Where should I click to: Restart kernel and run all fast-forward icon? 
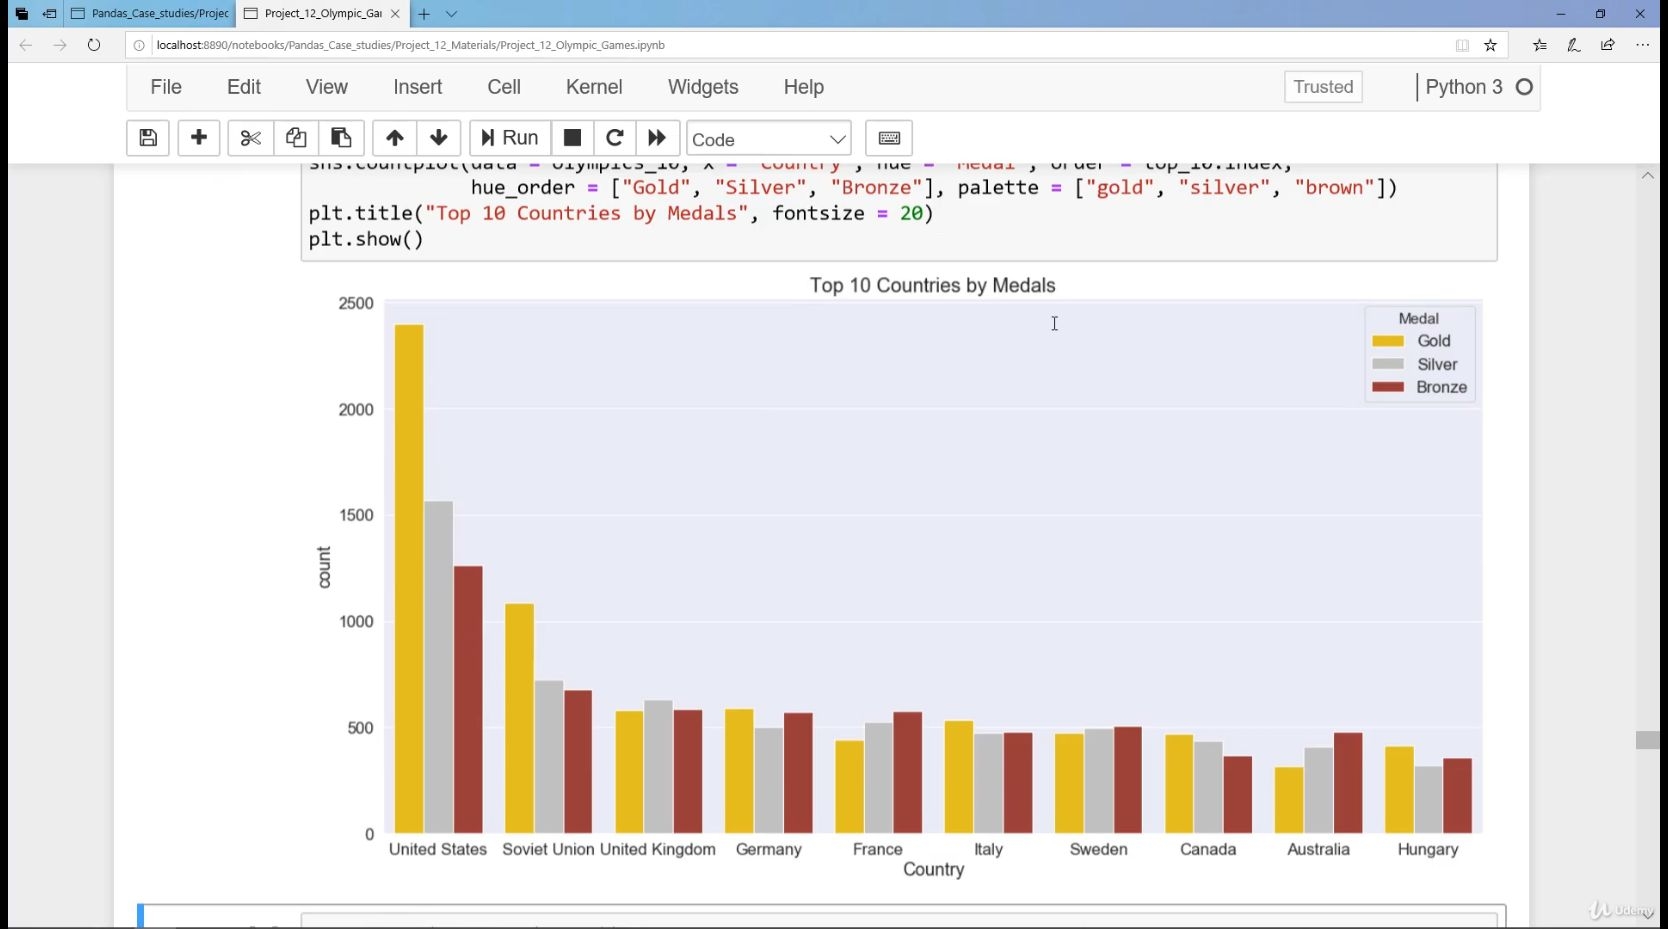tap(658, 138)
